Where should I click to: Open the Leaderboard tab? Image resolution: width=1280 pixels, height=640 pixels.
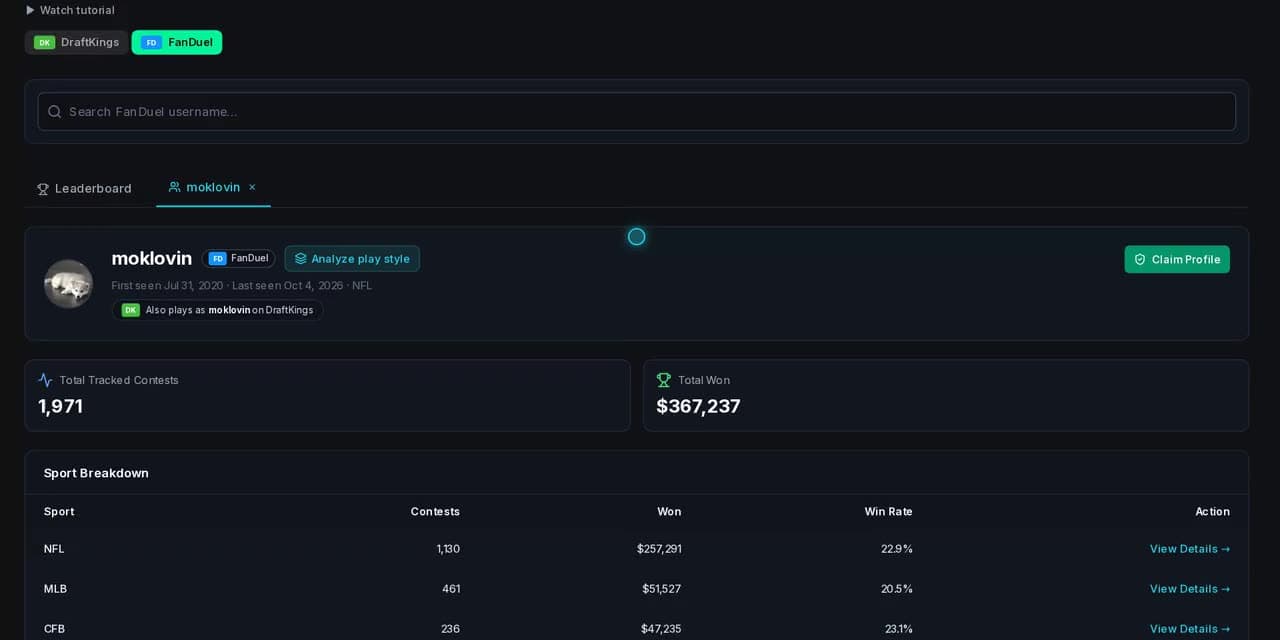84,188
